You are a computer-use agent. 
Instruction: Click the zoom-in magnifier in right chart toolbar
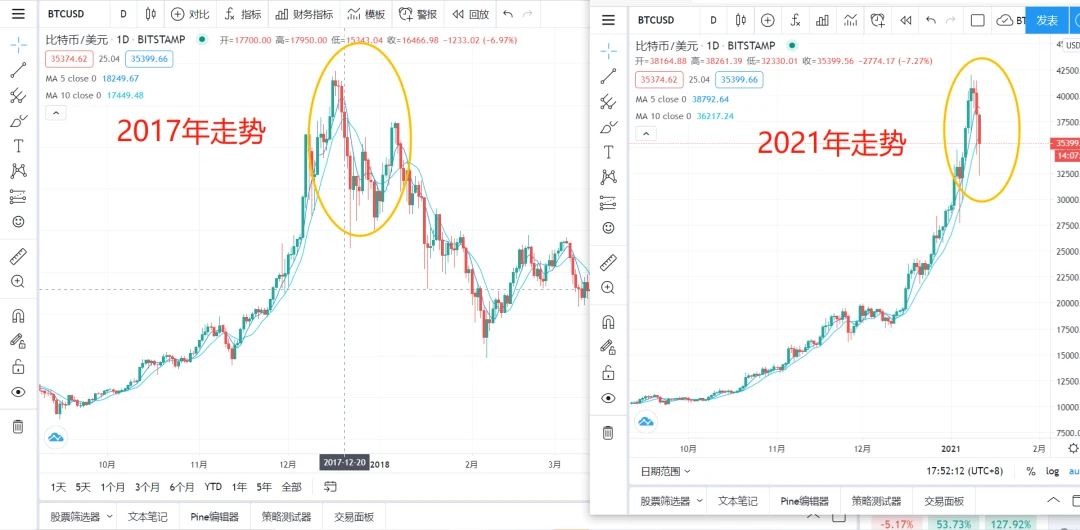(x=608, y=288)
